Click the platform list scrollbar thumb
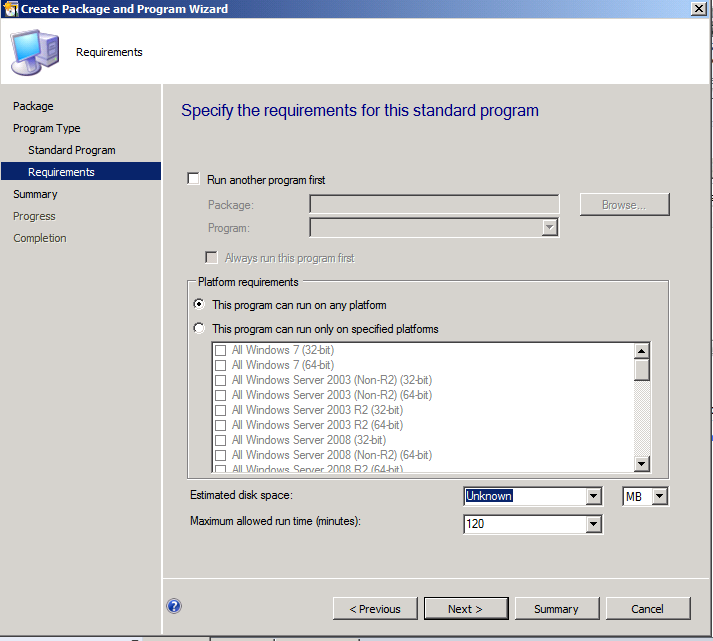713x641 pixels. [x=642, y=370]
